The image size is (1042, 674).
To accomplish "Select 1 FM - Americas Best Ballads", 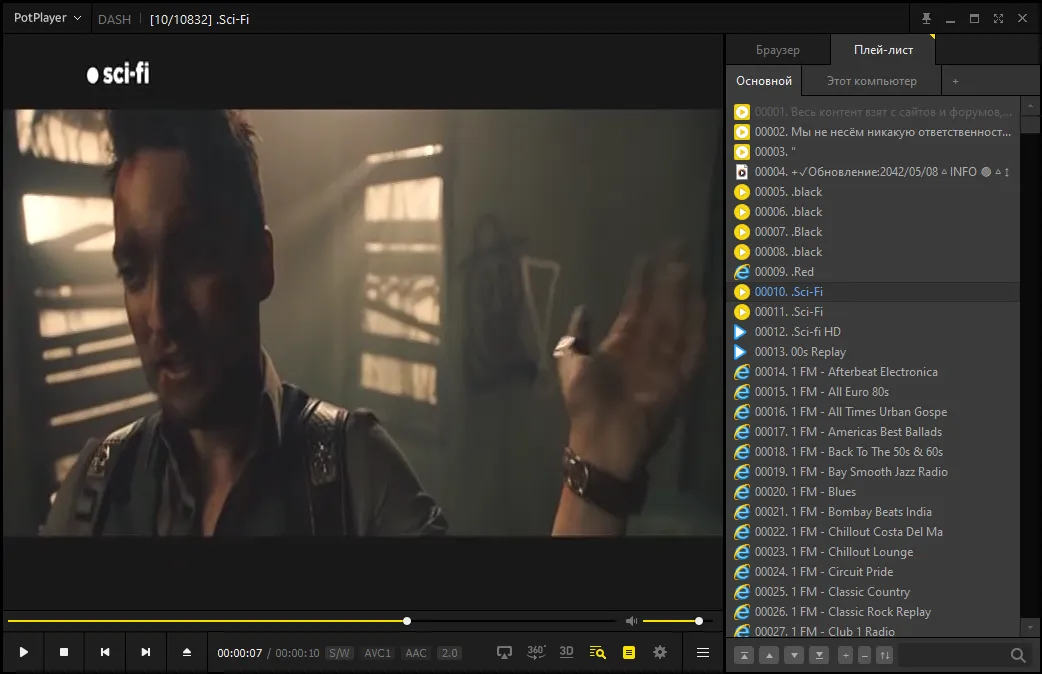I will point(873,432).
